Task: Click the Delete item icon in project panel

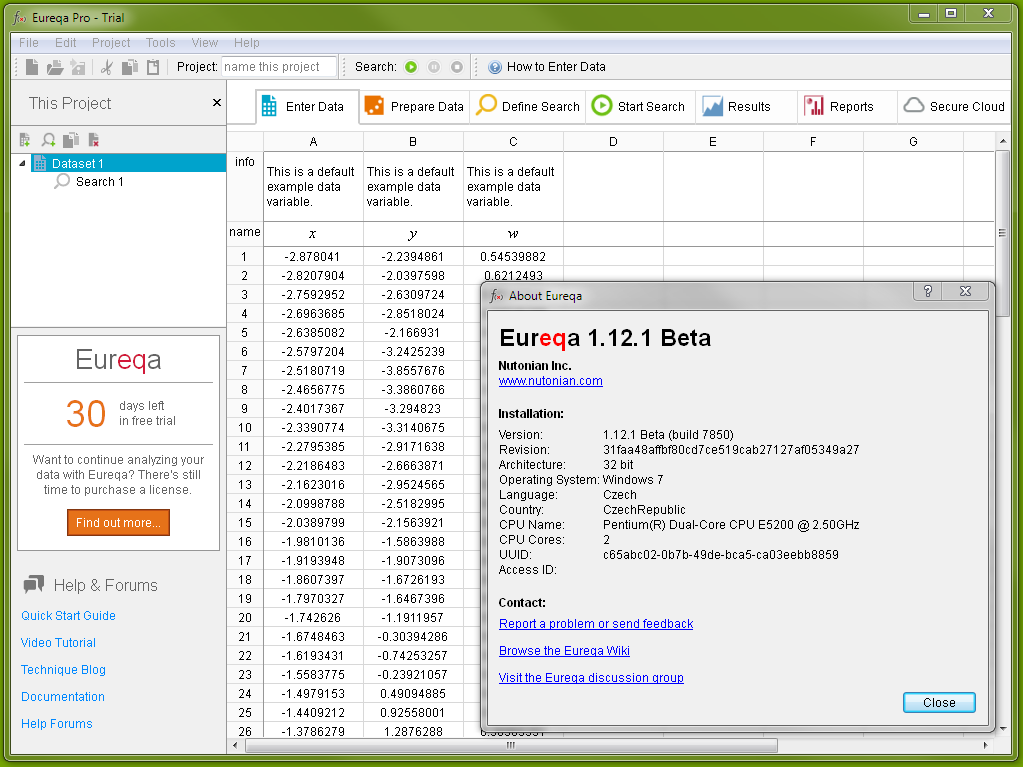Action: (93, 140)
